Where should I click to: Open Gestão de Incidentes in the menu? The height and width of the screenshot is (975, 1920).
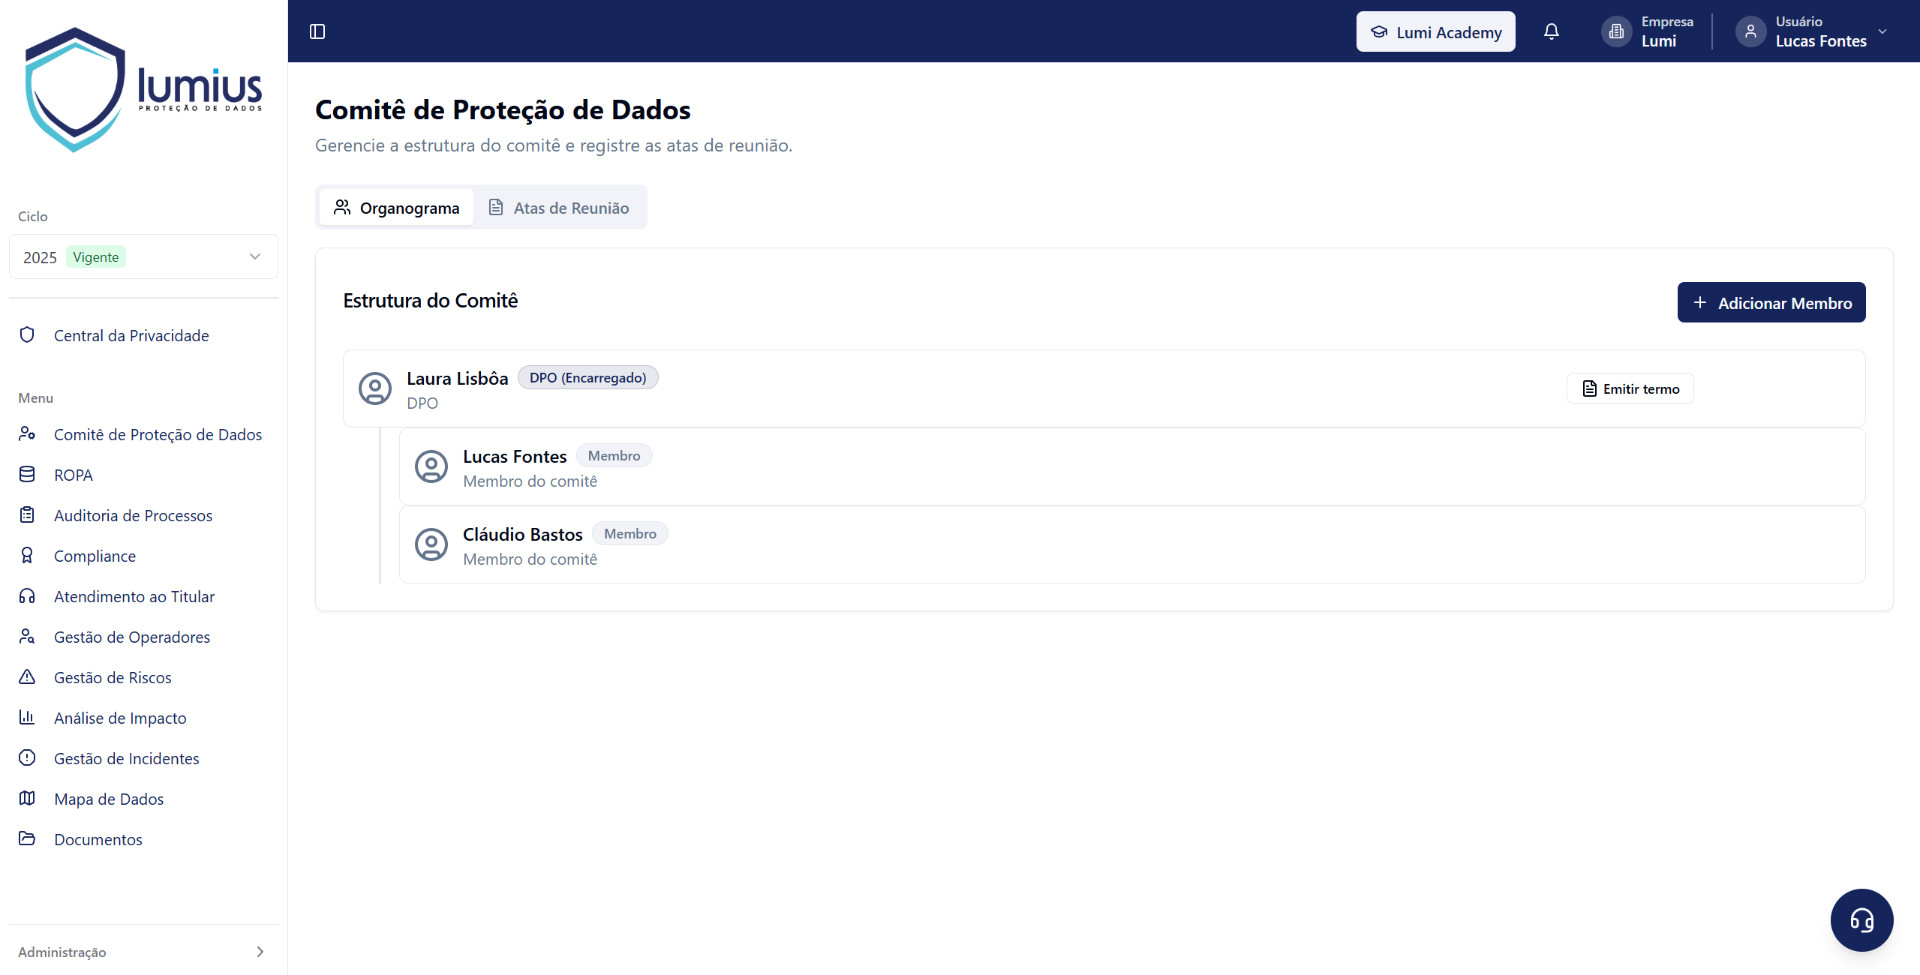pyautogui.click(x=127, y=758)
